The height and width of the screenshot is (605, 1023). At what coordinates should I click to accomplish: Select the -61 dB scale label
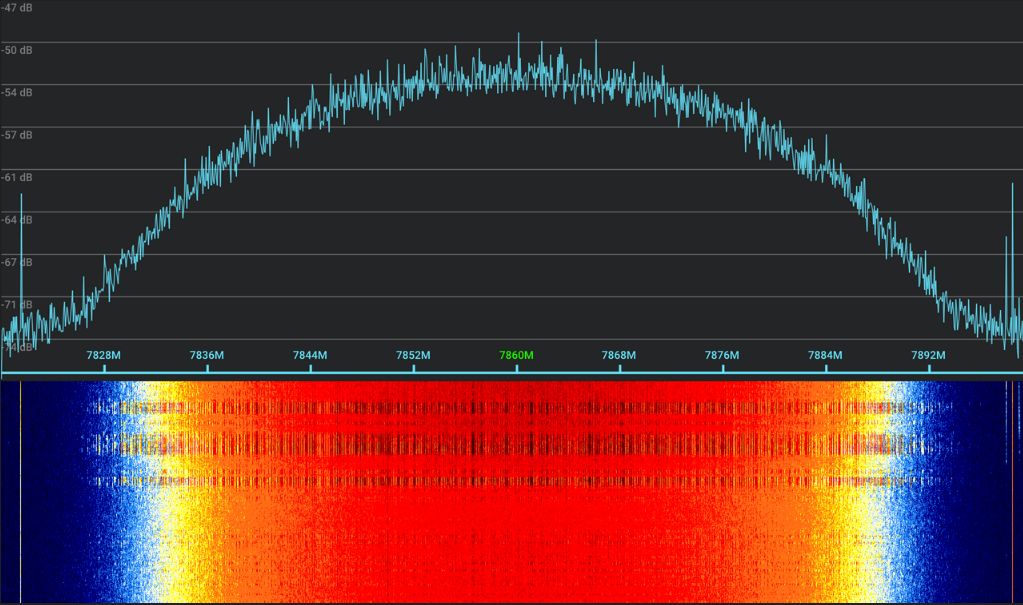[17, 177]
